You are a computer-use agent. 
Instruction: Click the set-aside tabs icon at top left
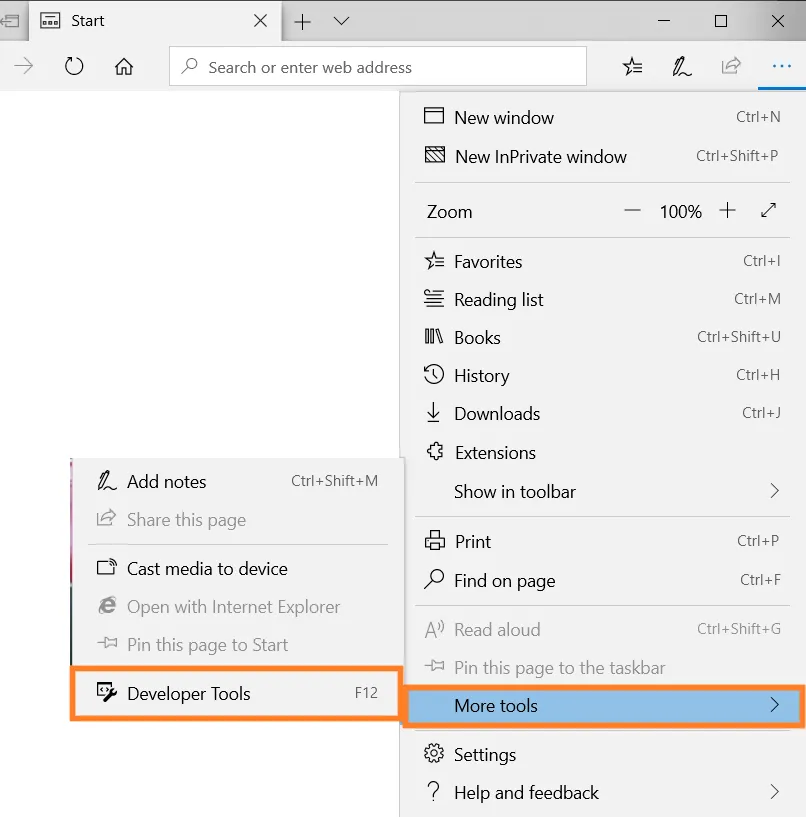click(9, 21)
